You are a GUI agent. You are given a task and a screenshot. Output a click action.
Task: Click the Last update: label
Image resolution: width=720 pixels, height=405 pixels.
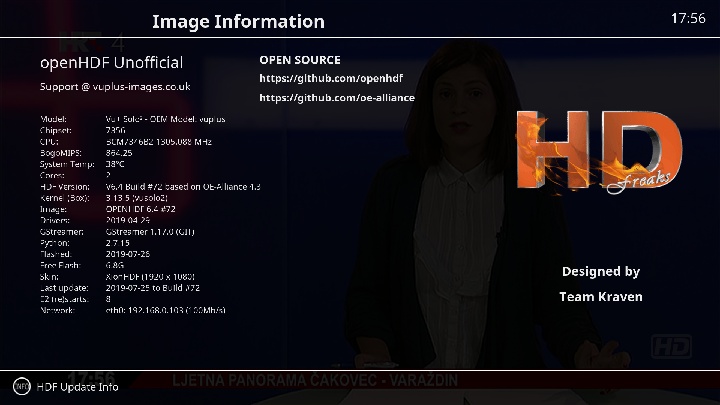pyautogui.click(x=64, y=288)
